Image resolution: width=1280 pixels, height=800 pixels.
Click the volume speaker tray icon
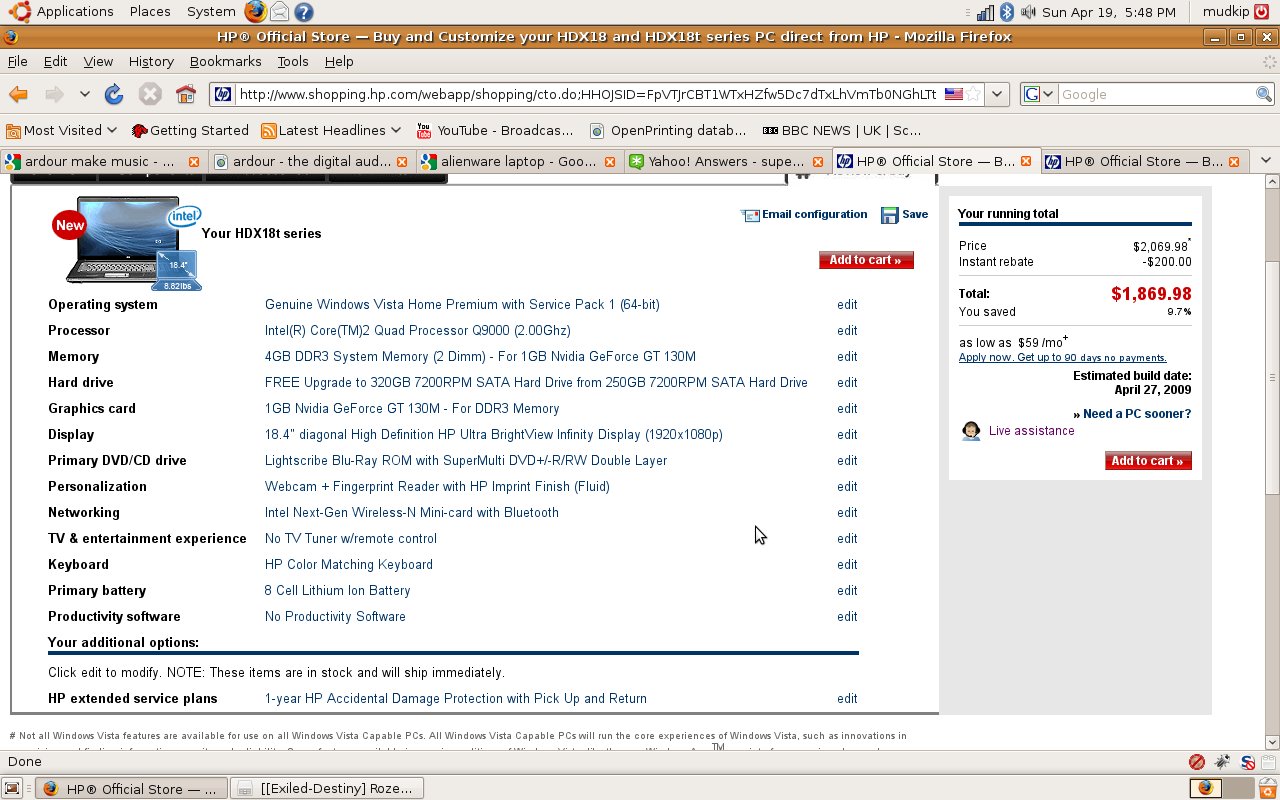(1028, 12)
